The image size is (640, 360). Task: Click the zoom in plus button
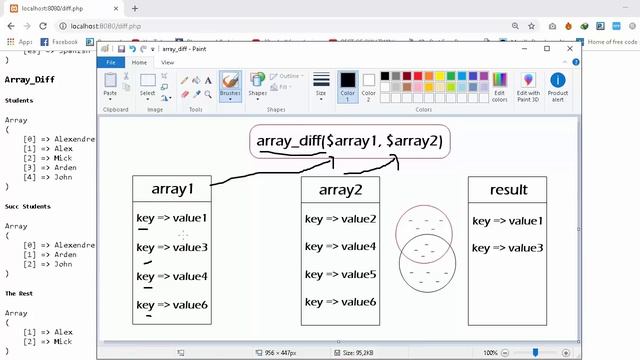point(566,353)
